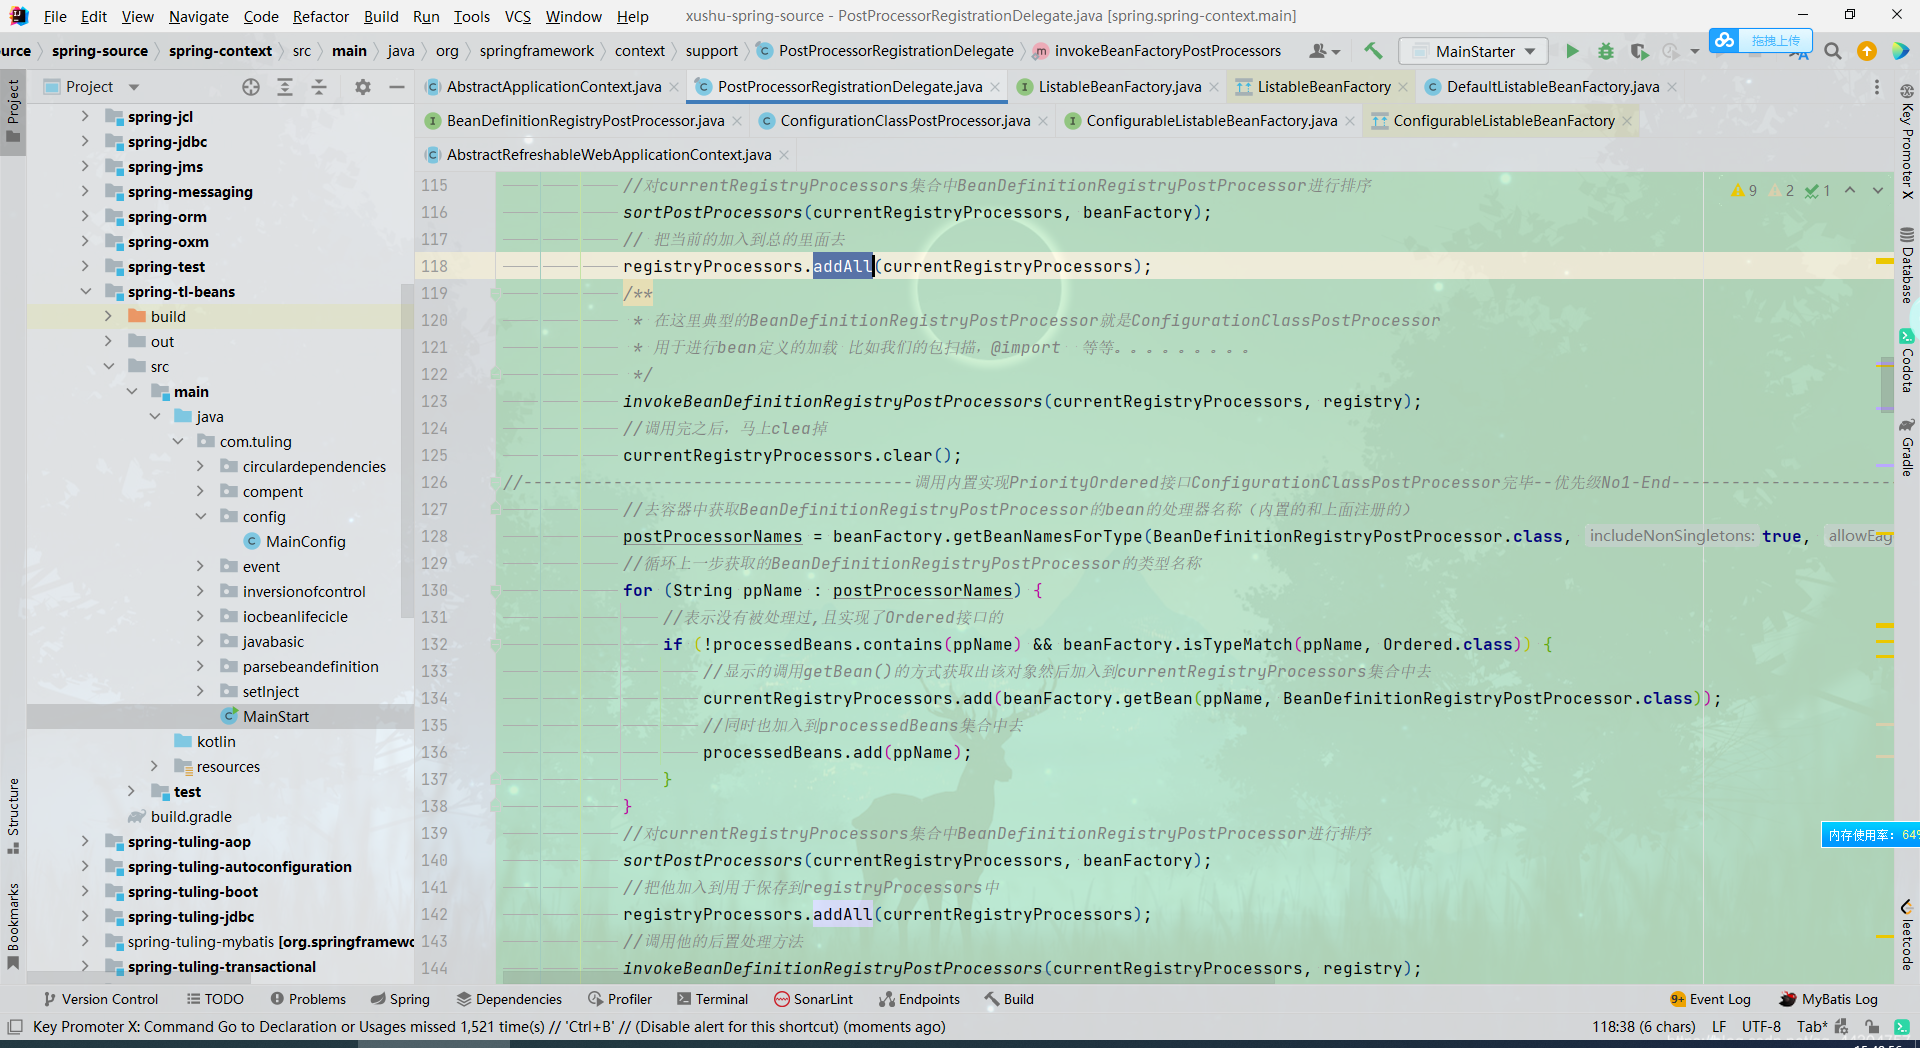The width and height of the screenshot is (1920, 1048).
Task: Click the editor vertical scrollbar thumb
Action: coord(1886,384)
